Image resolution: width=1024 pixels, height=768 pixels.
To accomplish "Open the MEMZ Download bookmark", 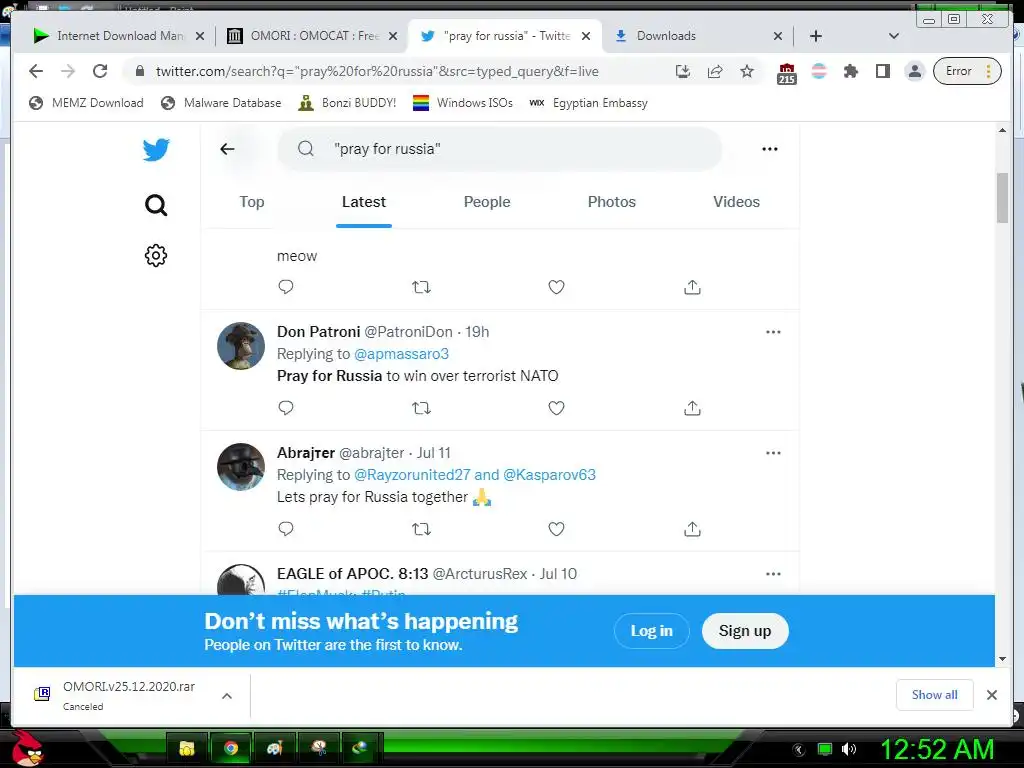I will click(86, 103).
